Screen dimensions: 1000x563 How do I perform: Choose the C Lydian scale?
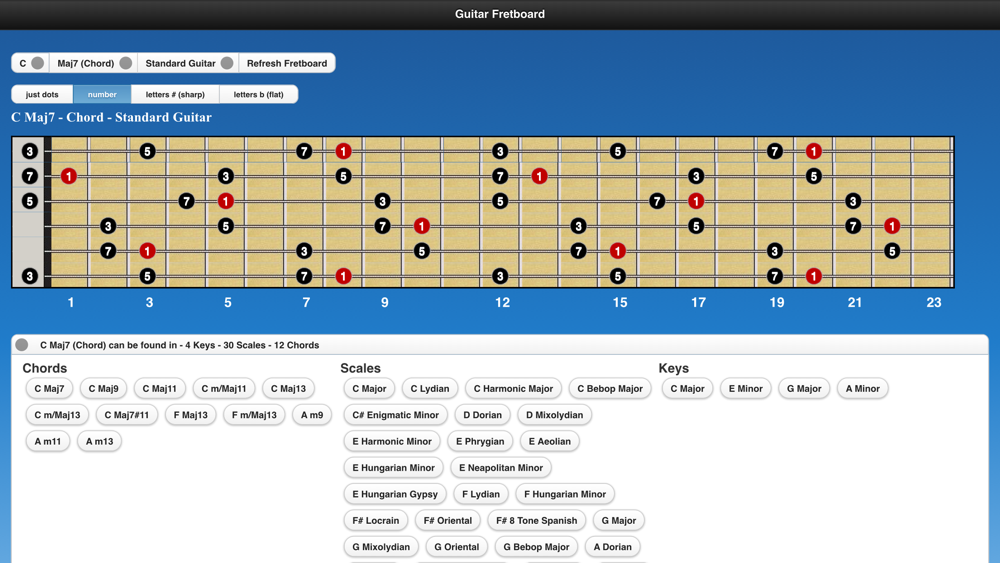pos(430,388)
